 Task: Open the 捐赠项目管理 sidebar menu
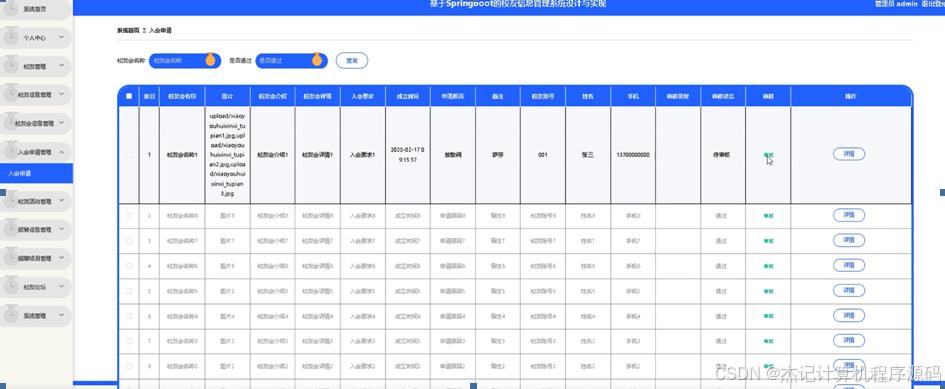point(36,258)
